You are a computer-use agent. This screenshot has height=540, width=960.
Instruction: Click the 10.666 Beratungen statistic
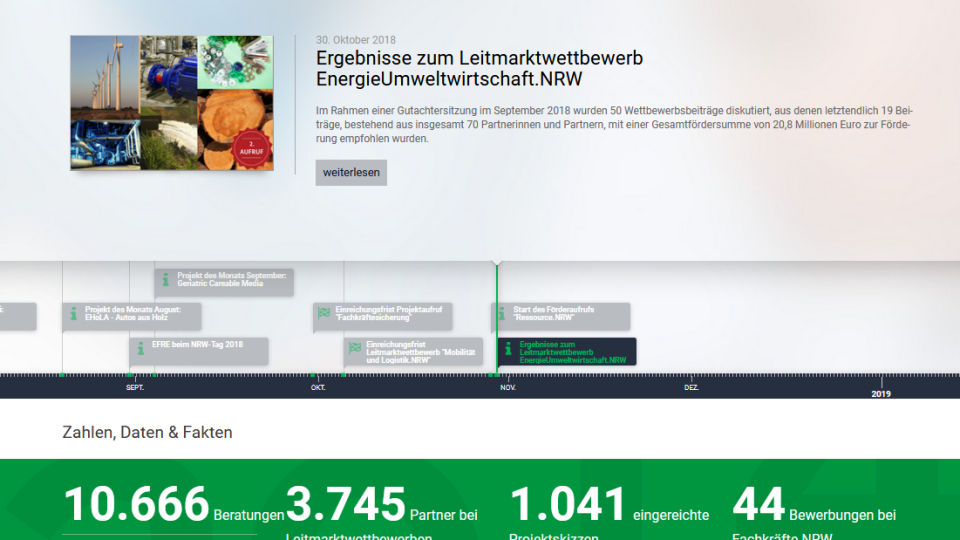(173, 506)
